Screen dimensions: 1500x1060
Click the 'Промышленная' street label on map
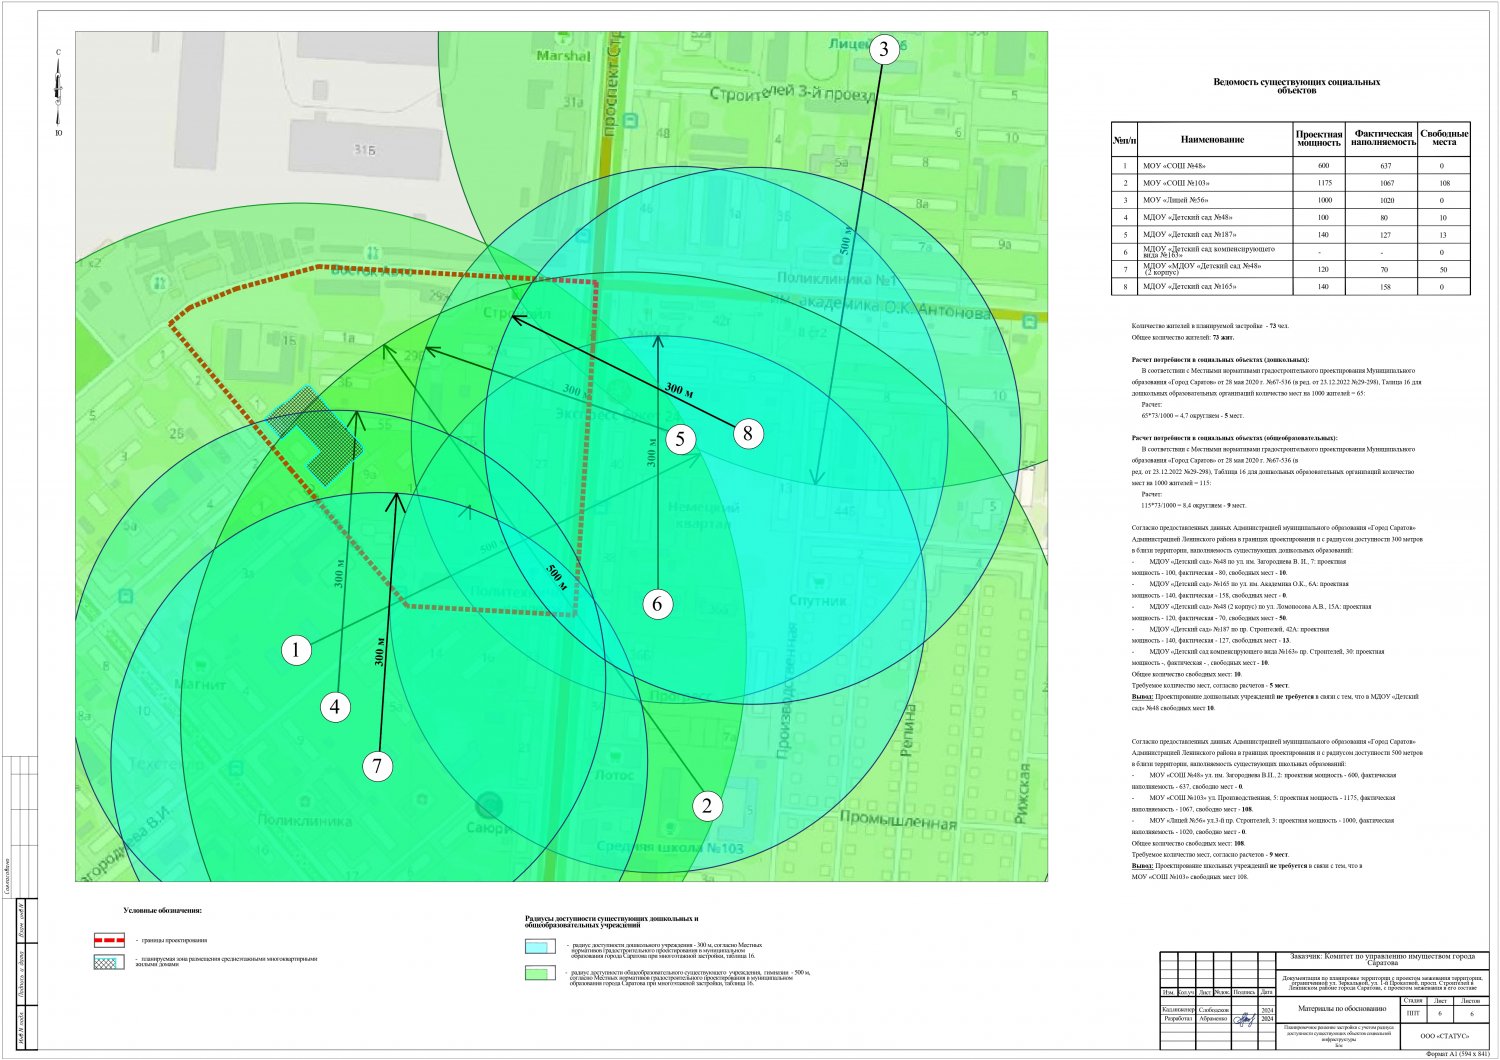tap(898, 823)
